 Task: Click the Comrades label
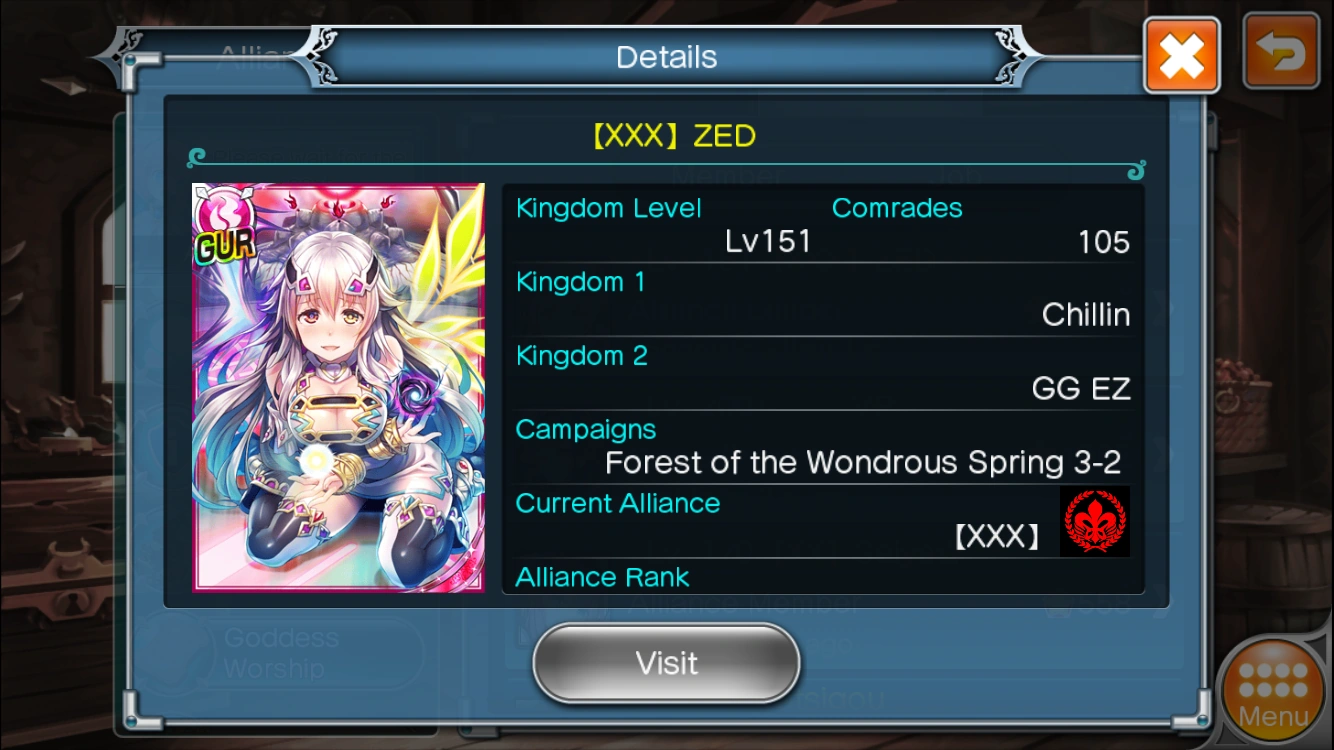coord(897,208)
